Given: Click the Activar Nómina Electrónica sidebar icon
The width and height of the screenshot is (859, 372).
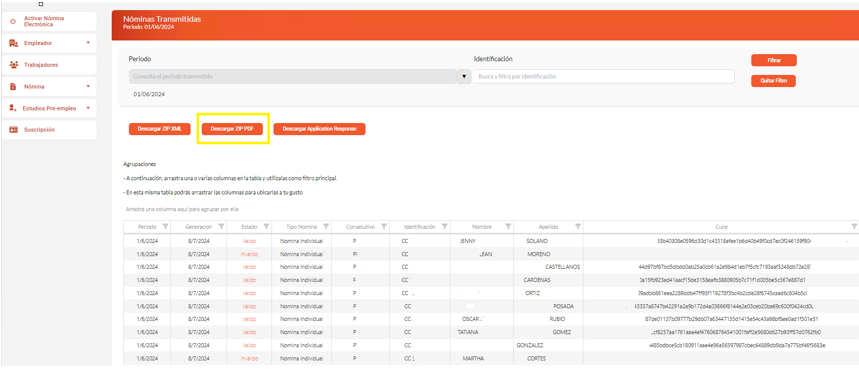Looking at the screenshot, I should pos(13,21).
